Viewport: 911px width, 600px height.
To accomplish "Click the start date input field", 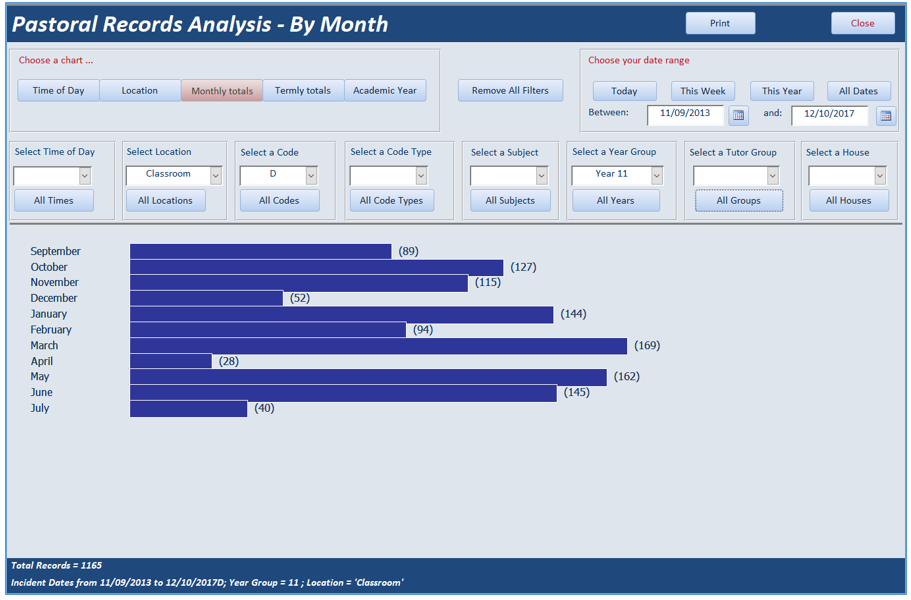I will 685,114.
